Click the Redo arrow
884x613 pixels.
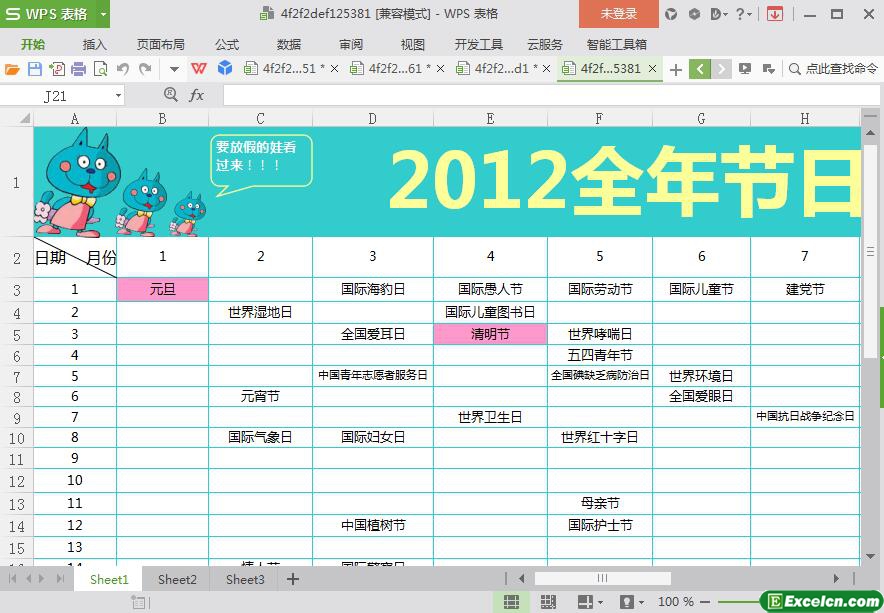[x=145, y=69]
